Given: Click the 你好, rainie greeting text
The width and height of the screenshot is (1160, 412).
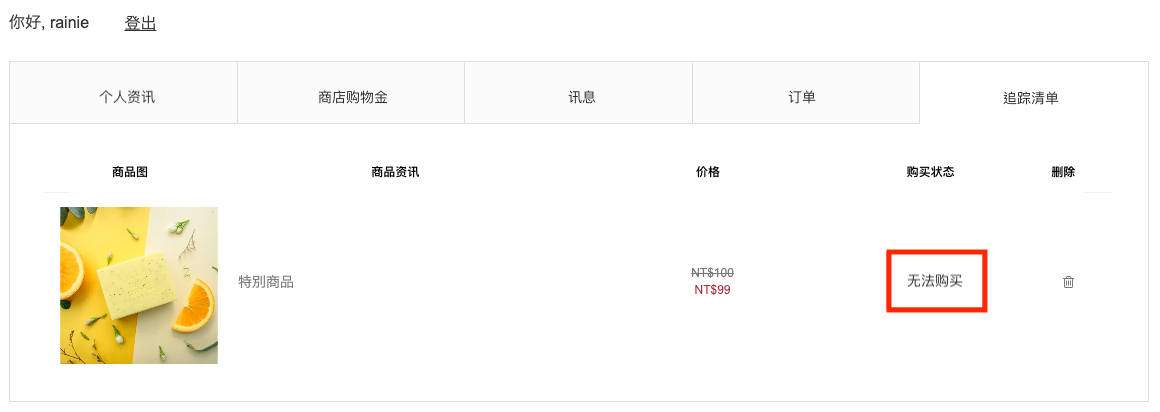Looking at the screenshot, I should [x=49, y=23].
